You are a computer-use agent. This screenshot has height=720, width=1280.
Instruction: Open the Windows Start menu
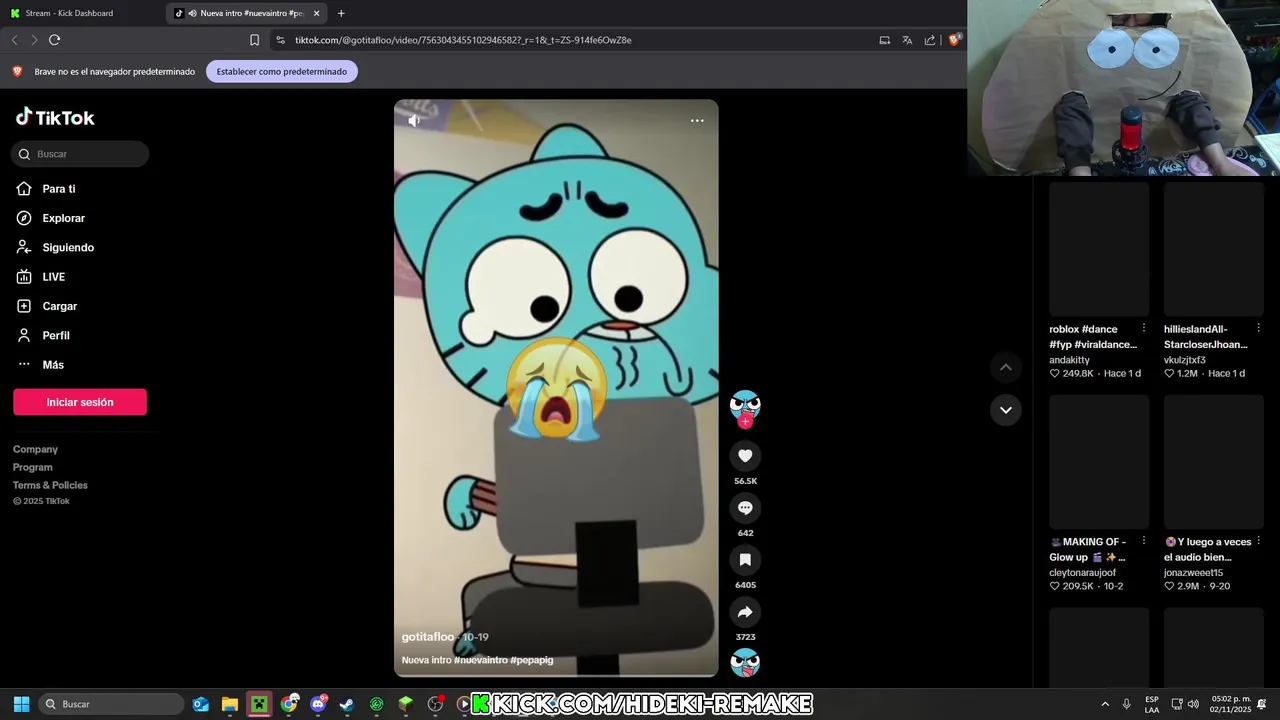21,704
